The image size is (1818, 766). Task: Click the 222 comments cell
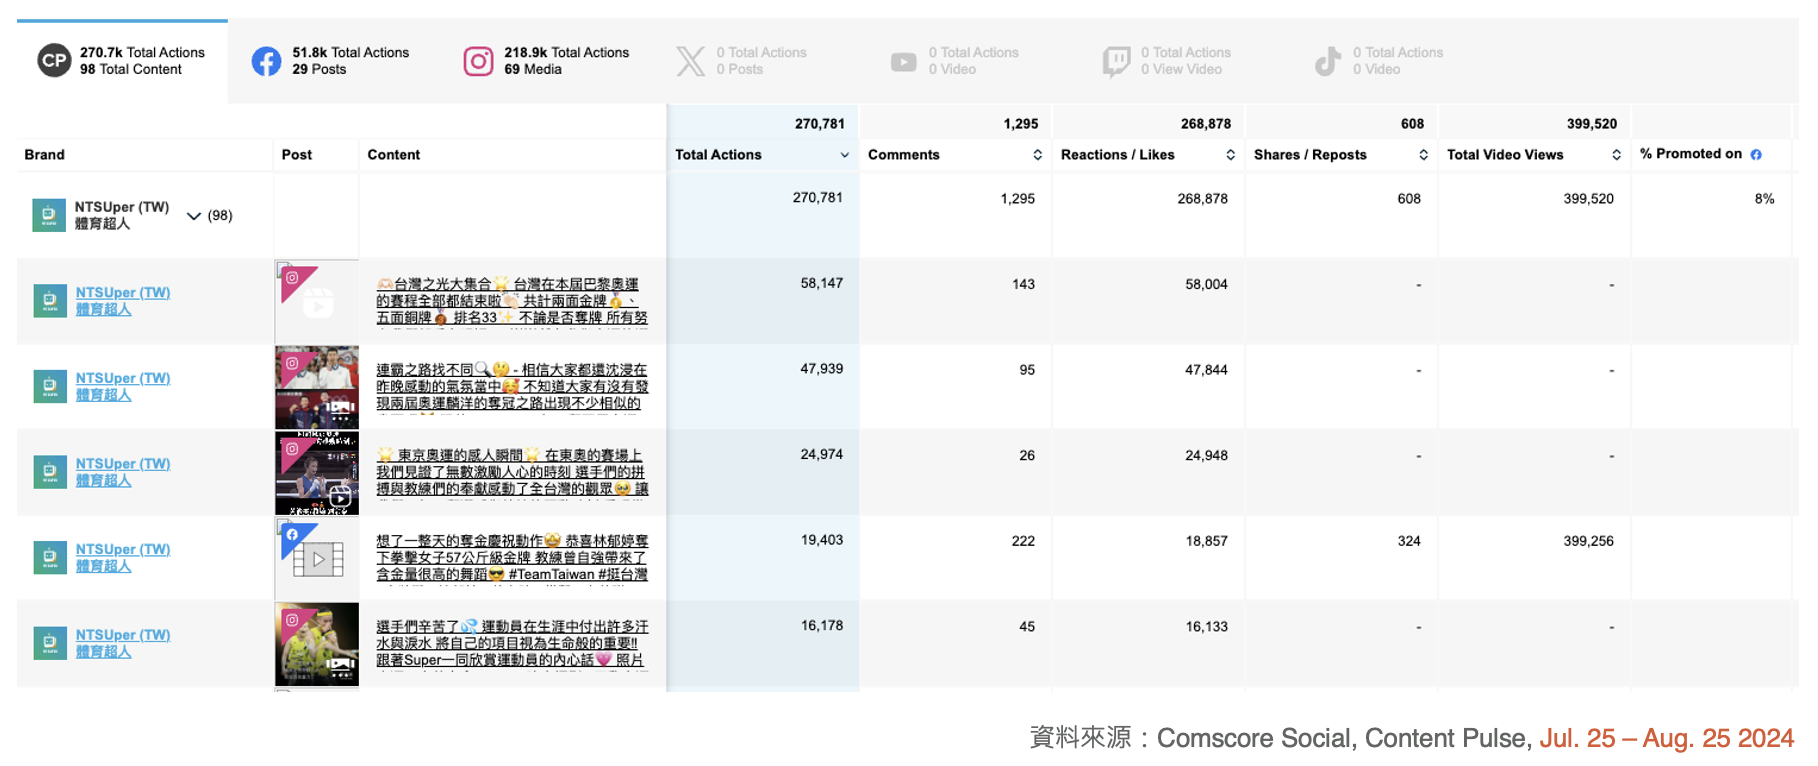coord(1023,541)
